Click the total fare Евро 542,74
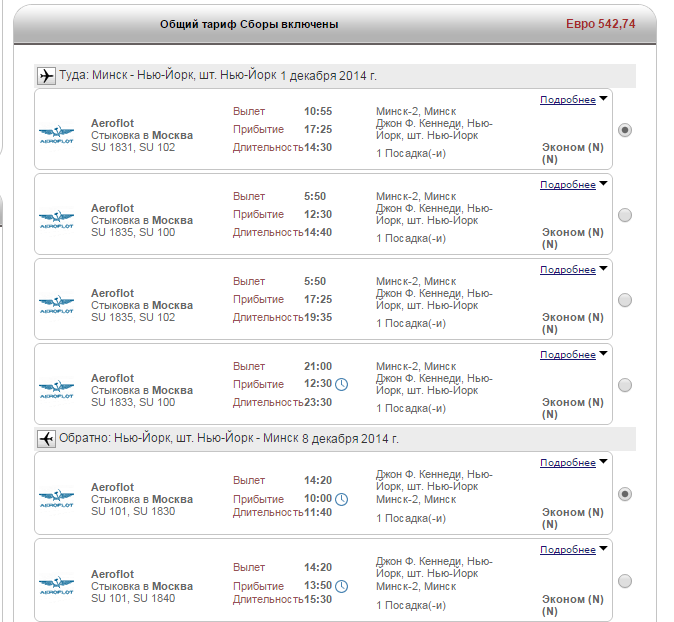674x622 pixels. (x=600, y=24)
